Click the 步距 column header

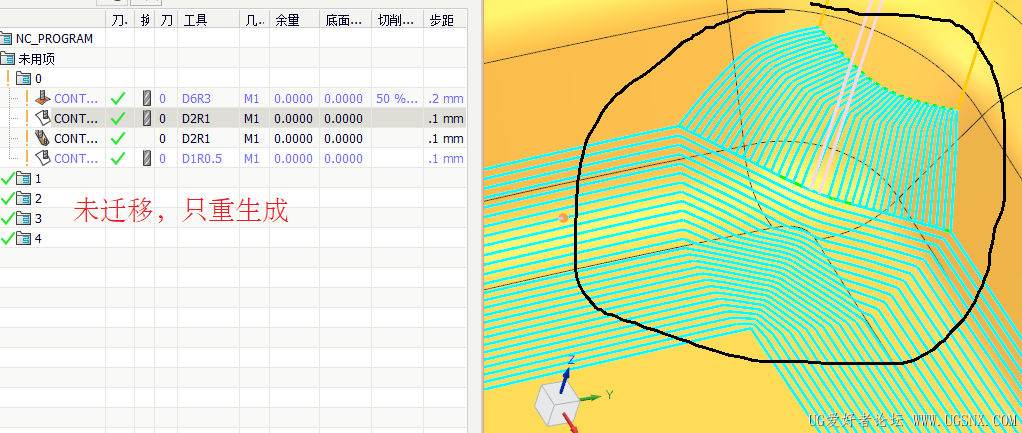441,20
